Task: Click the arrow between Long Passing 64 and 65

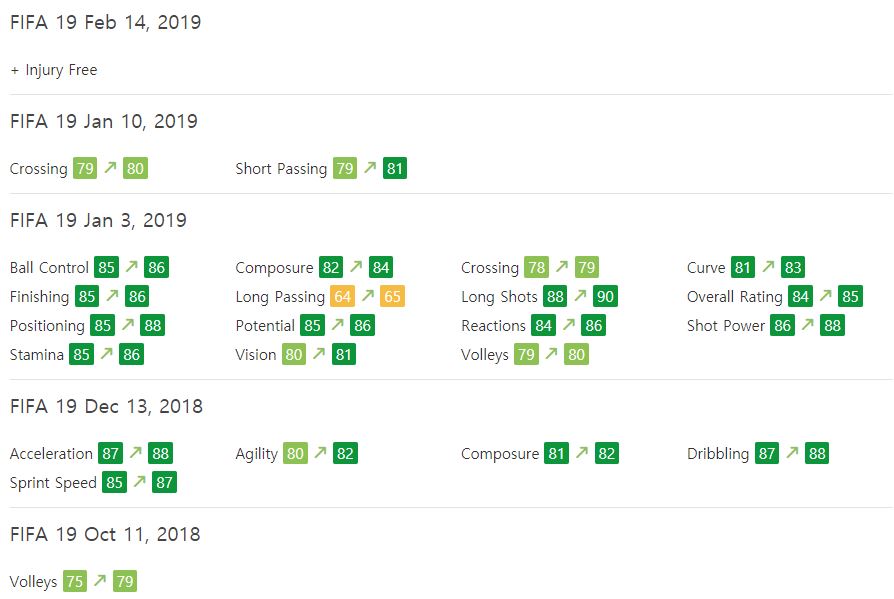Action: 368,295
